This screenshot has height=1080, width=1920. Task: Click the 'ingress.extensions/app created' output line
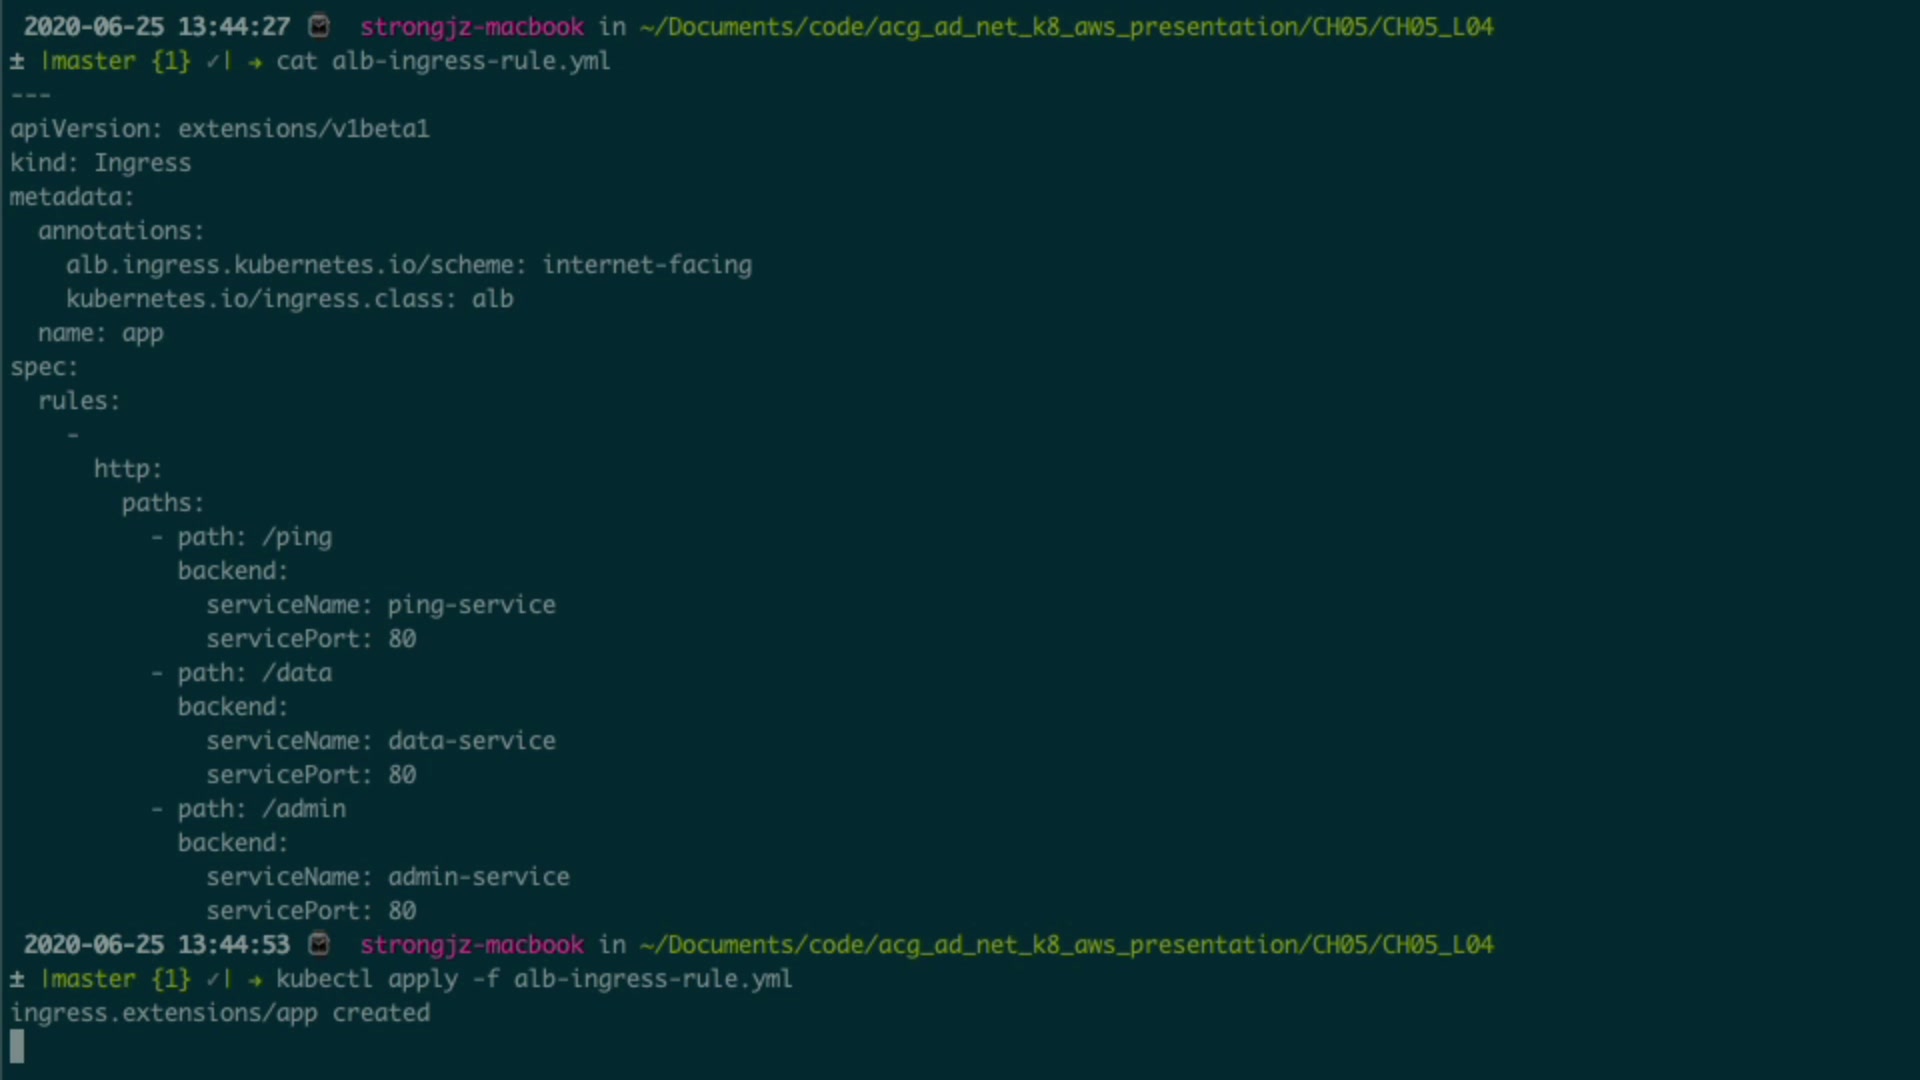pyautogui.click(x=220, y=1013)
